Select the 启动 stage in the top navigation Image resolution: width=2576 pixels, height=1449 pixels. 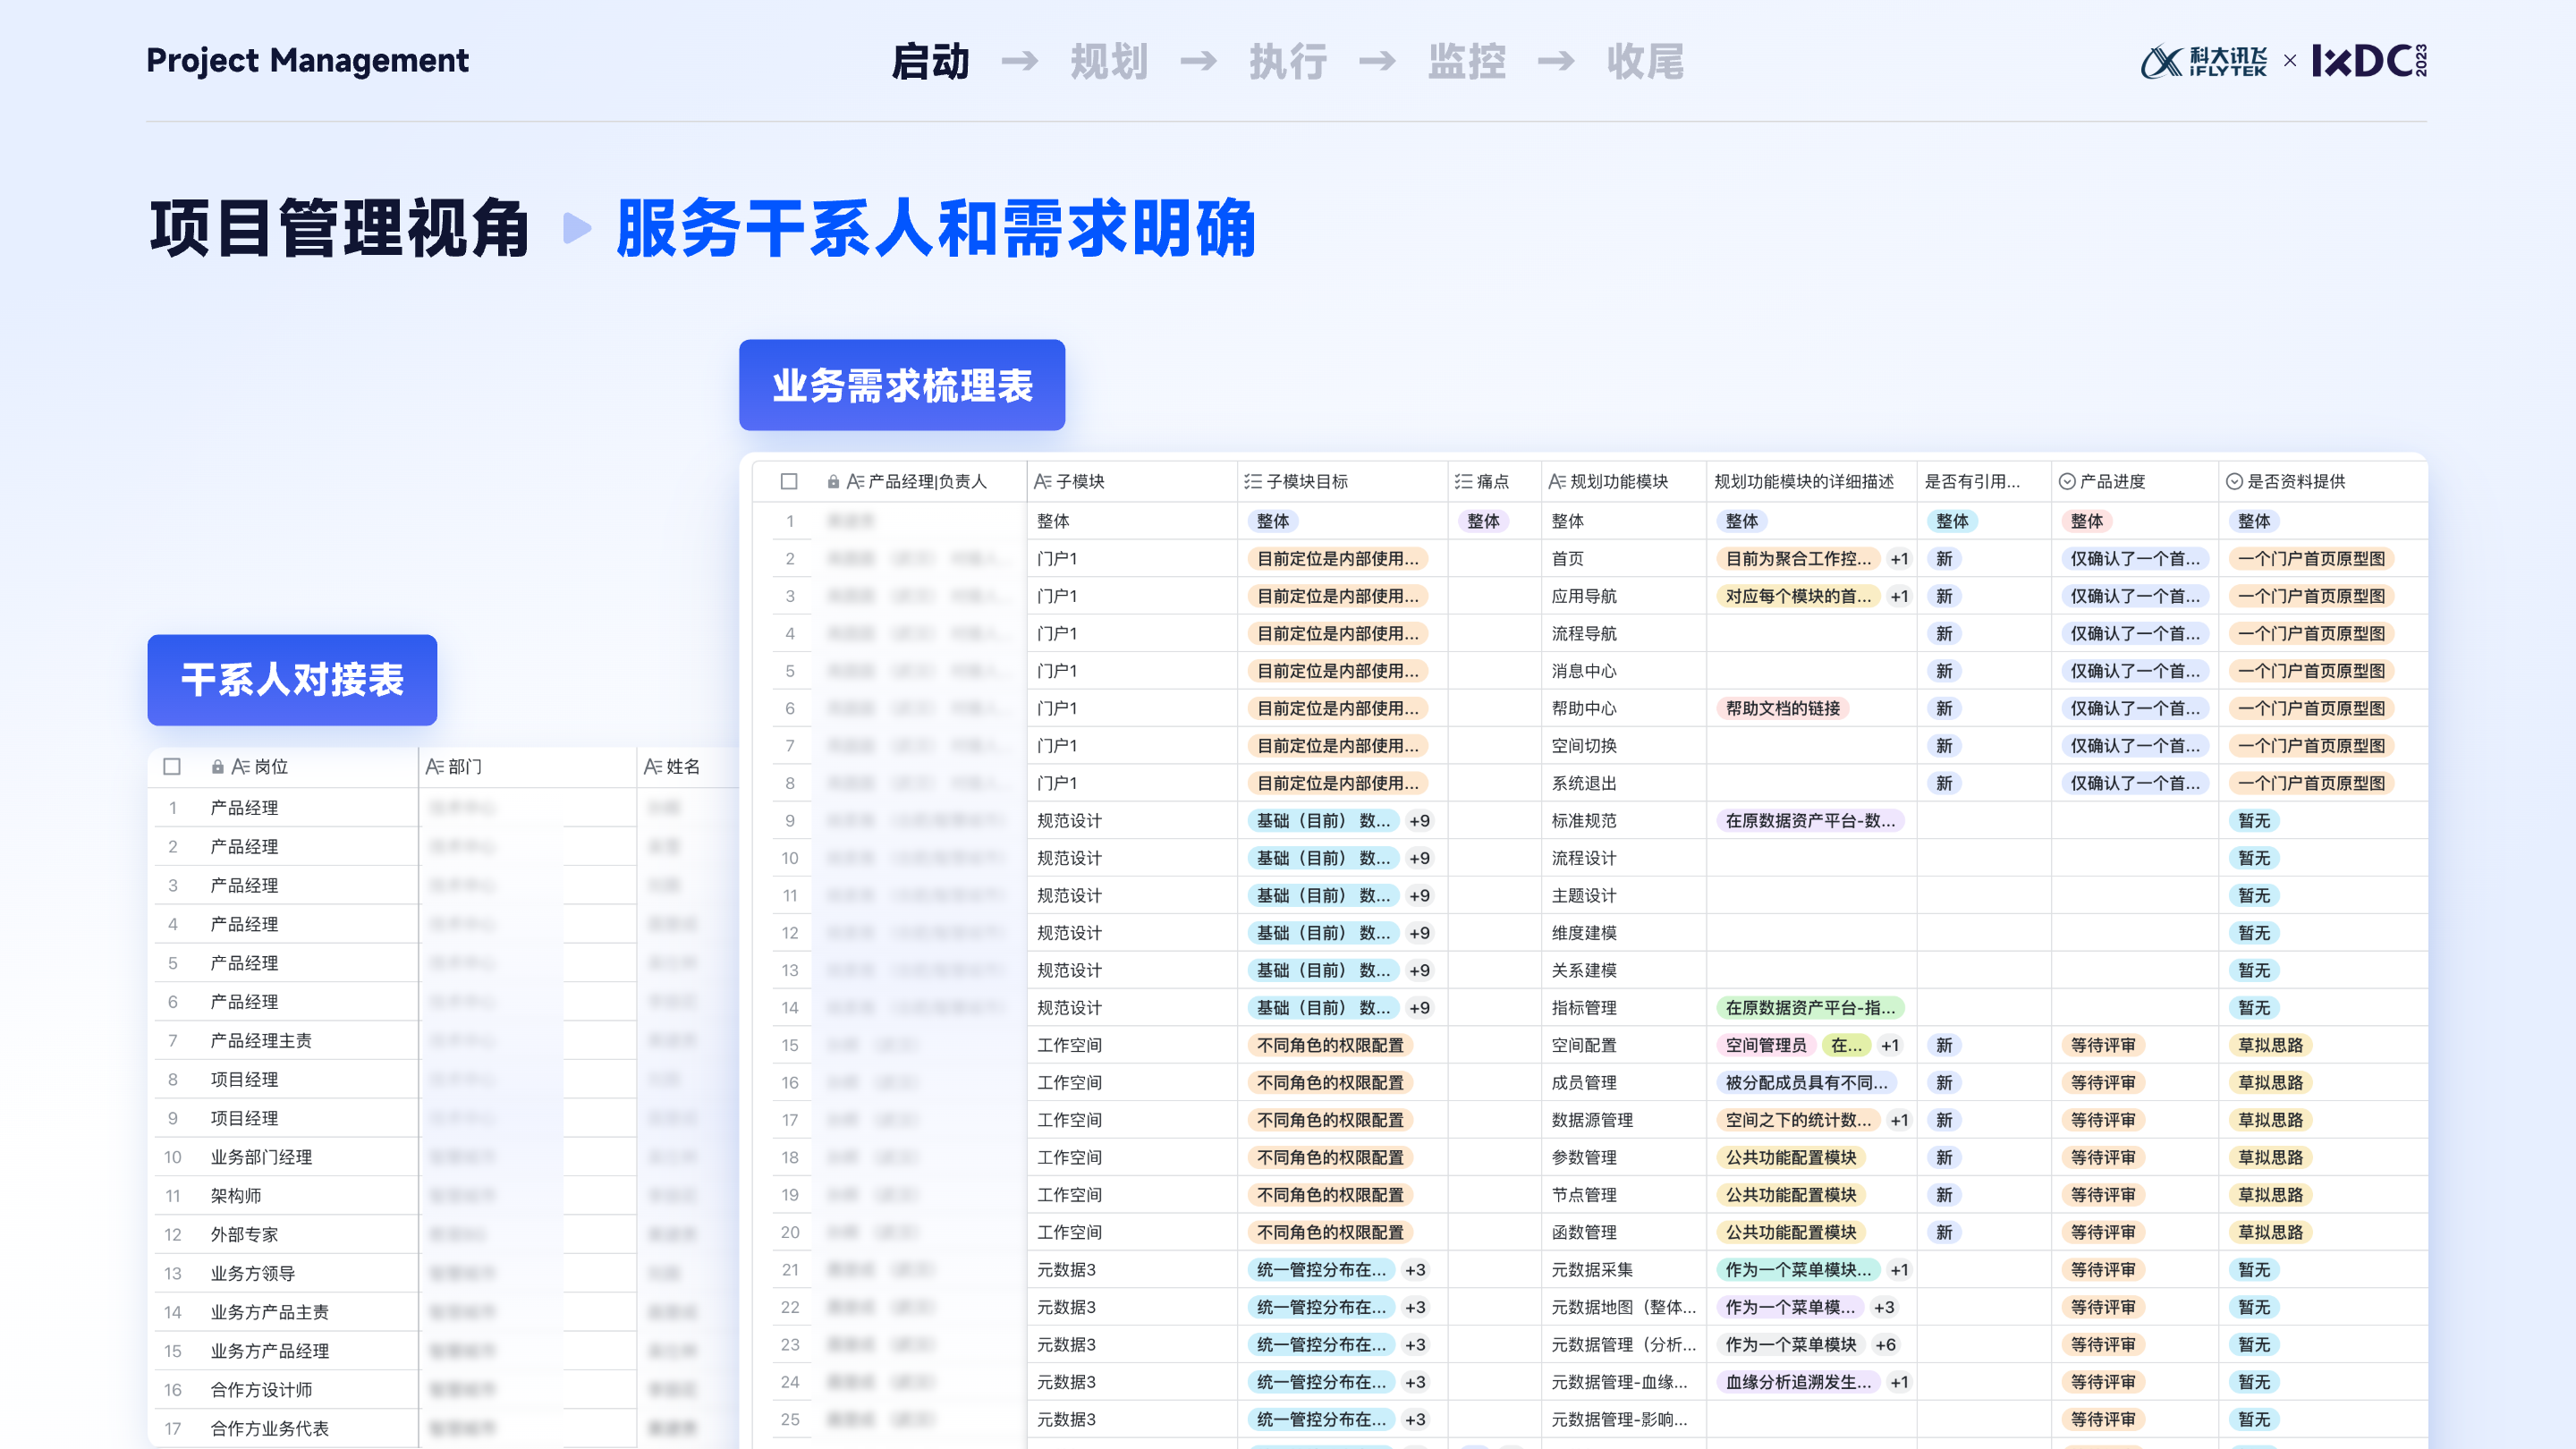click(932, 62)
